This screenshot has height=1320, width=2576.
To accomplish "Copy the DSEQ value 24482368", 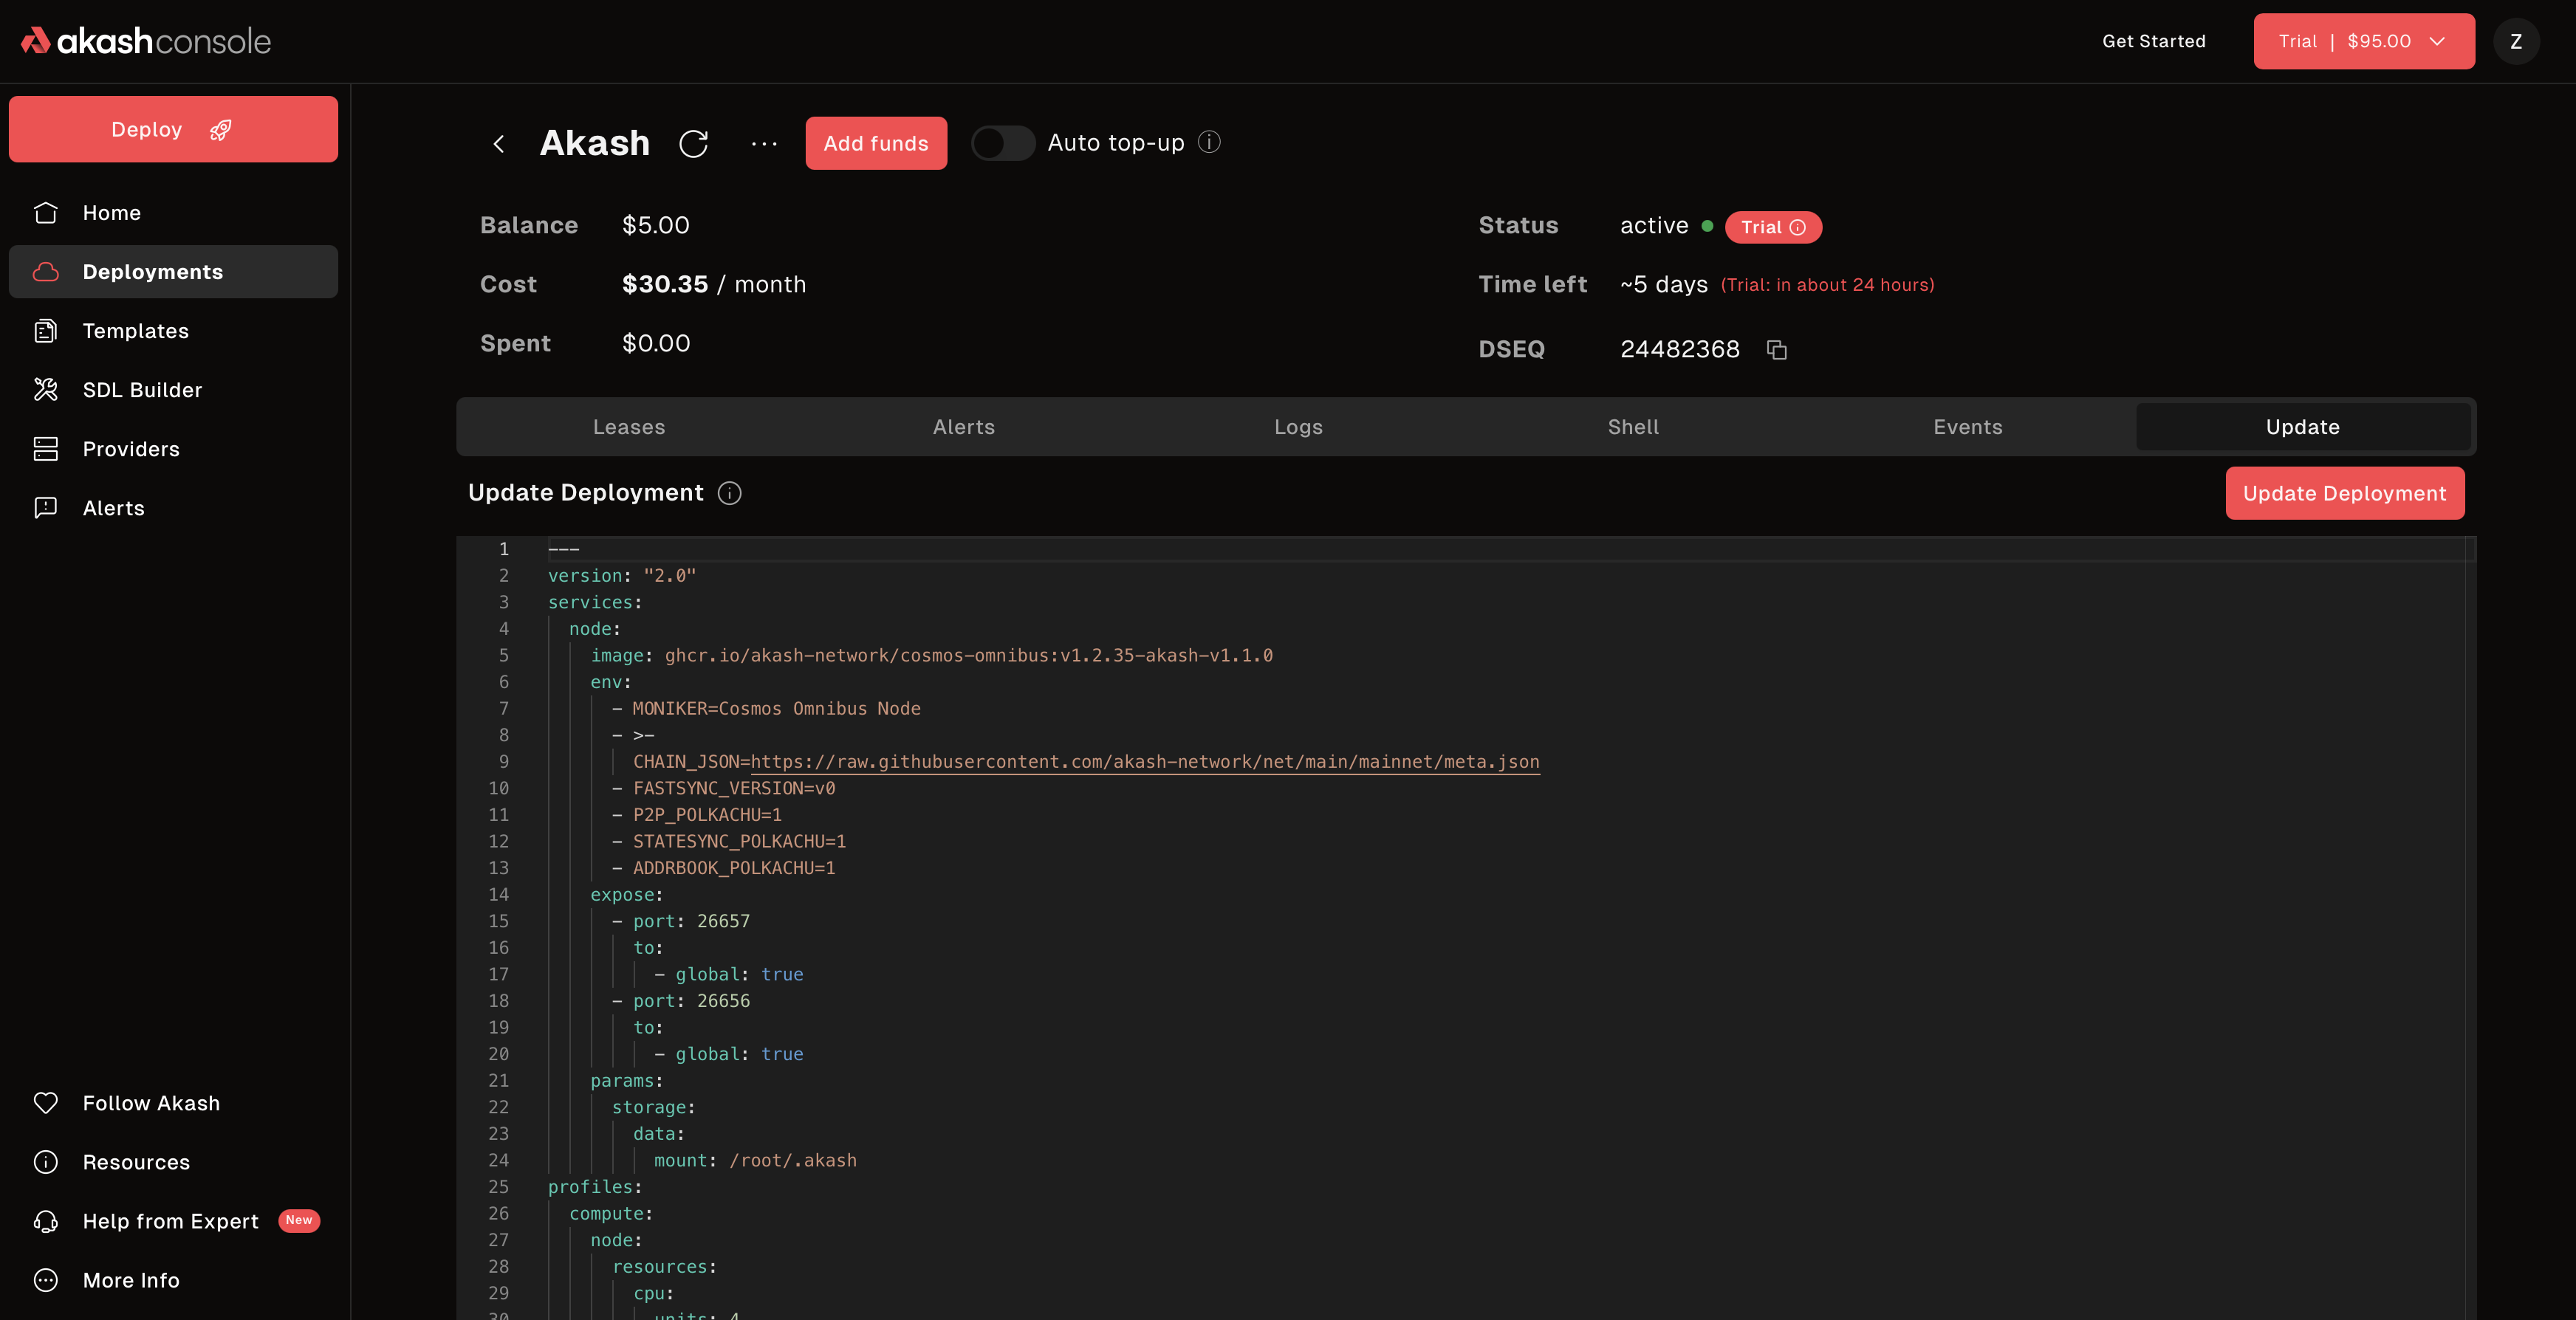I will click(1777, 349).
